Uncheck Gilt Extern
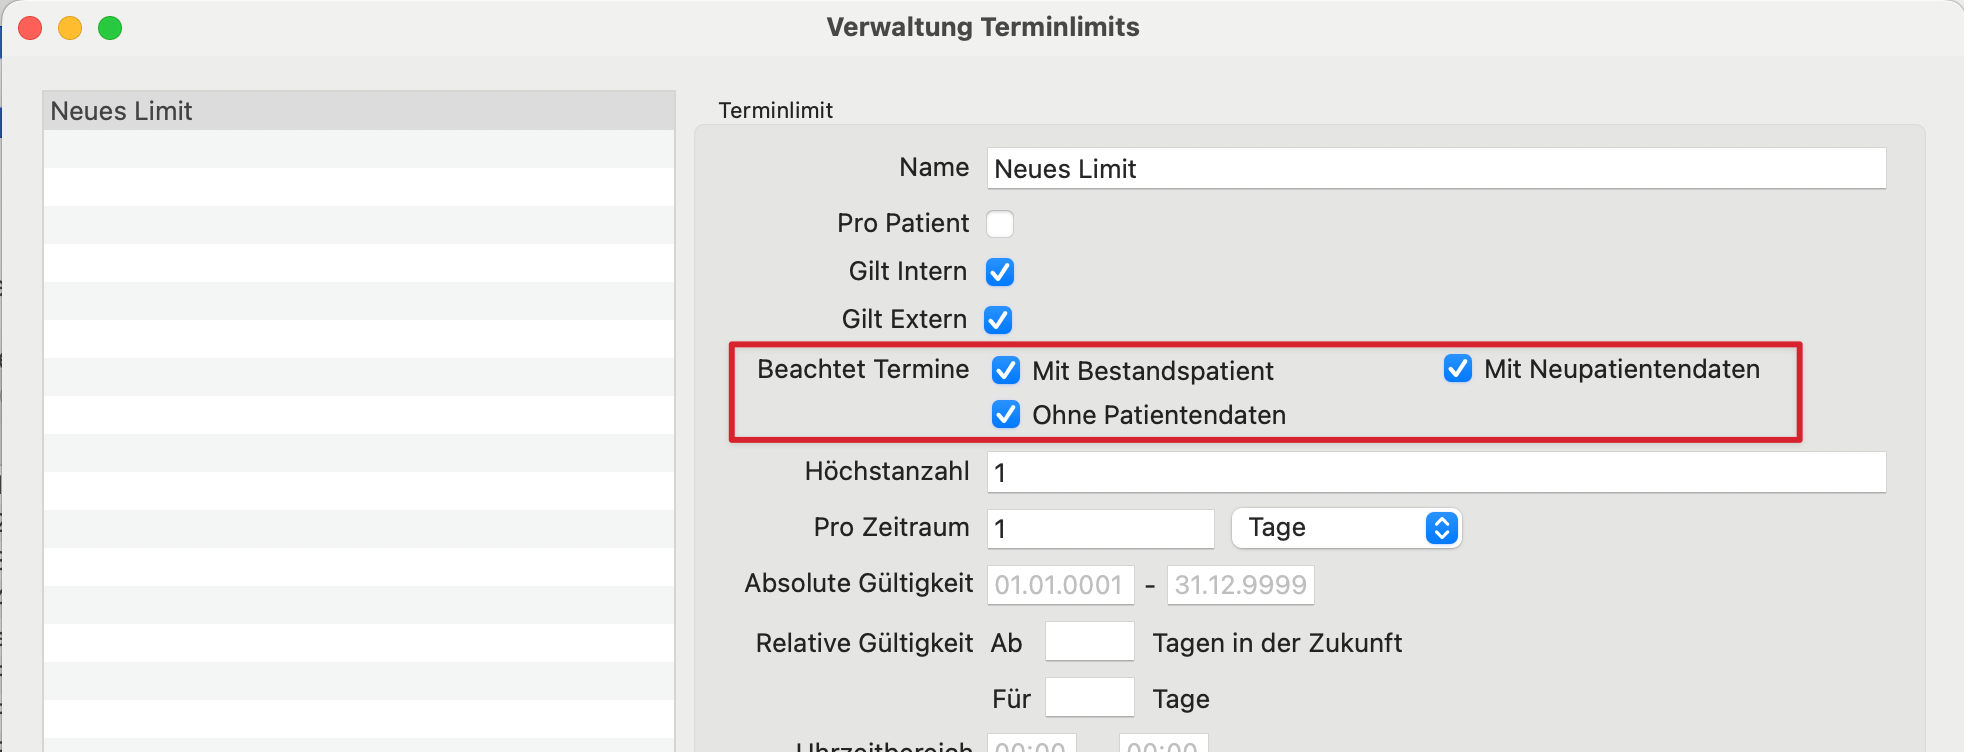Screen dimensions: 1964x752 998,320
